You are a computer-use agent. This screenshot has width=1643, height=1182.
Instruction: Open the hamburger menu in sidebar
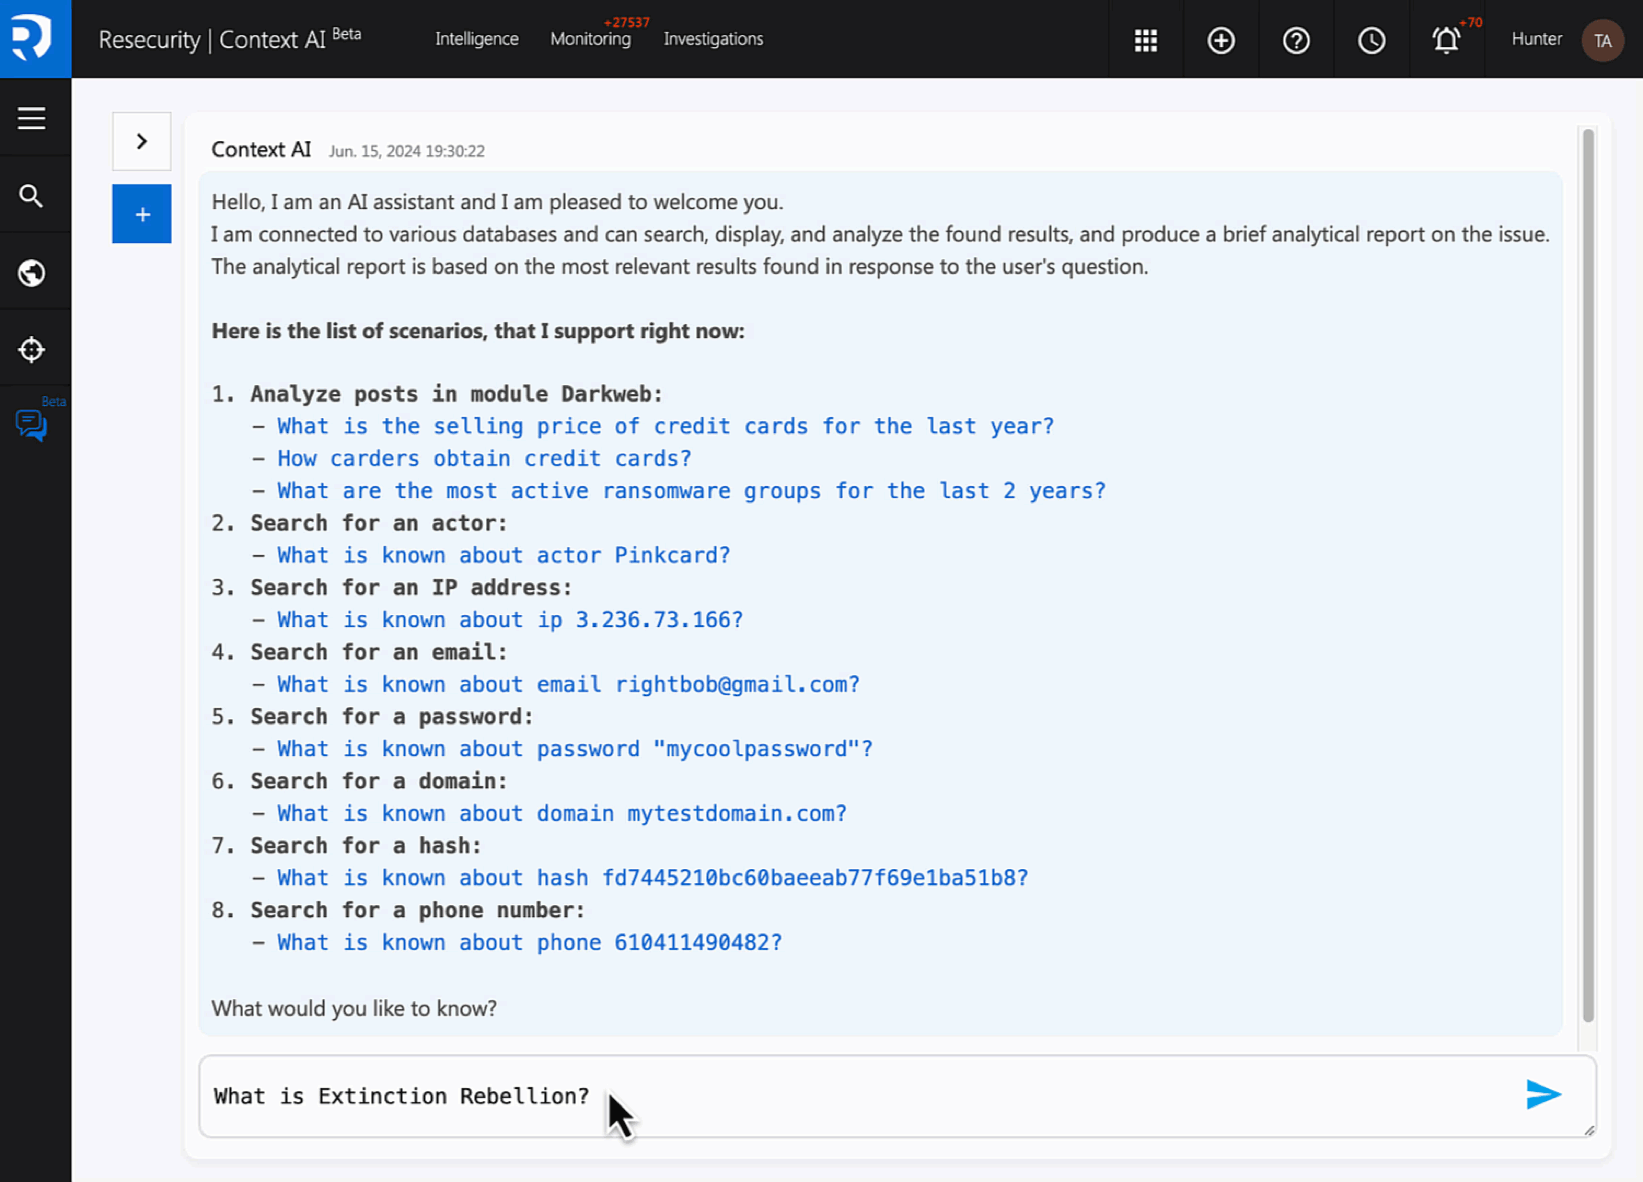(x=31, y=118)
